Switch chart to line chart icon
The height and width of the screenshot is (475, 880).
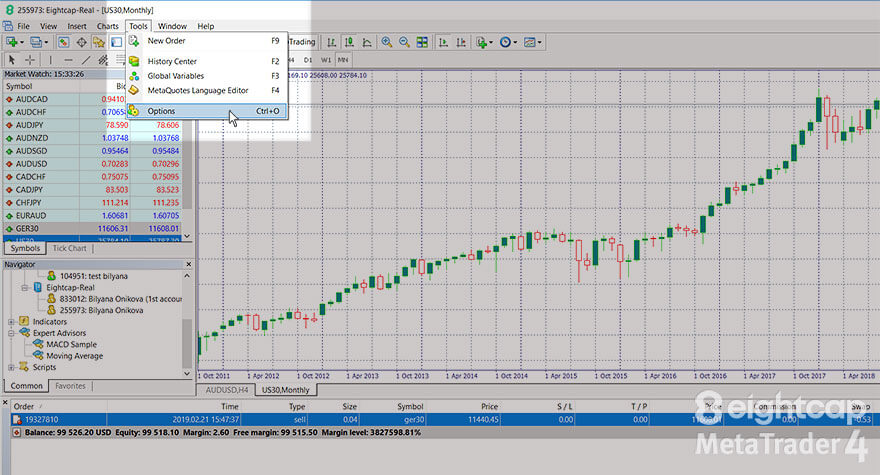(366, 42)
